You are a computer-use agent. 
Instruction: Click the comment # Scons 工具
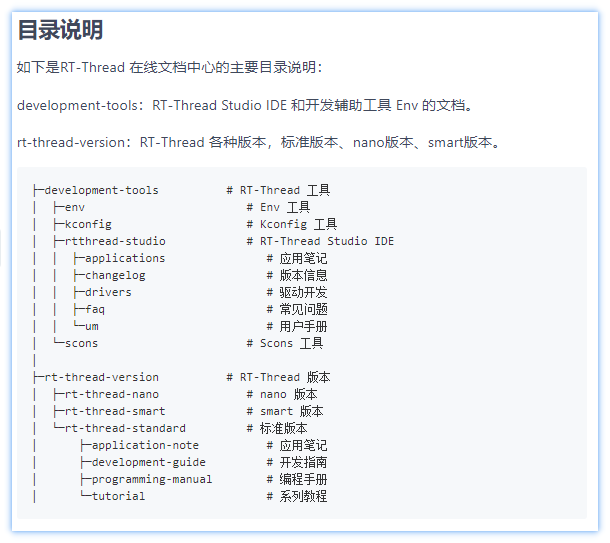[x=285, y=343]
